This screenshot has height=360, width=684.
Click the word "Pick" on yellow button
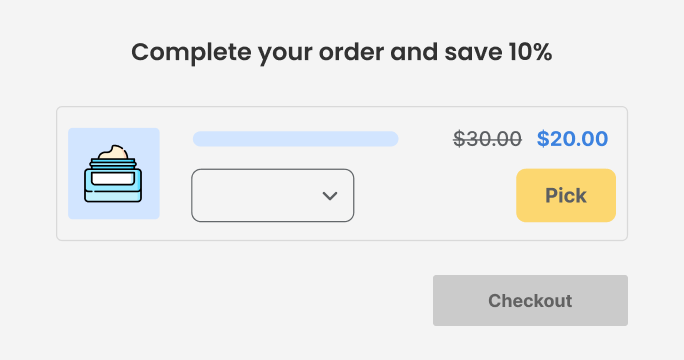[x=566, y=195]
